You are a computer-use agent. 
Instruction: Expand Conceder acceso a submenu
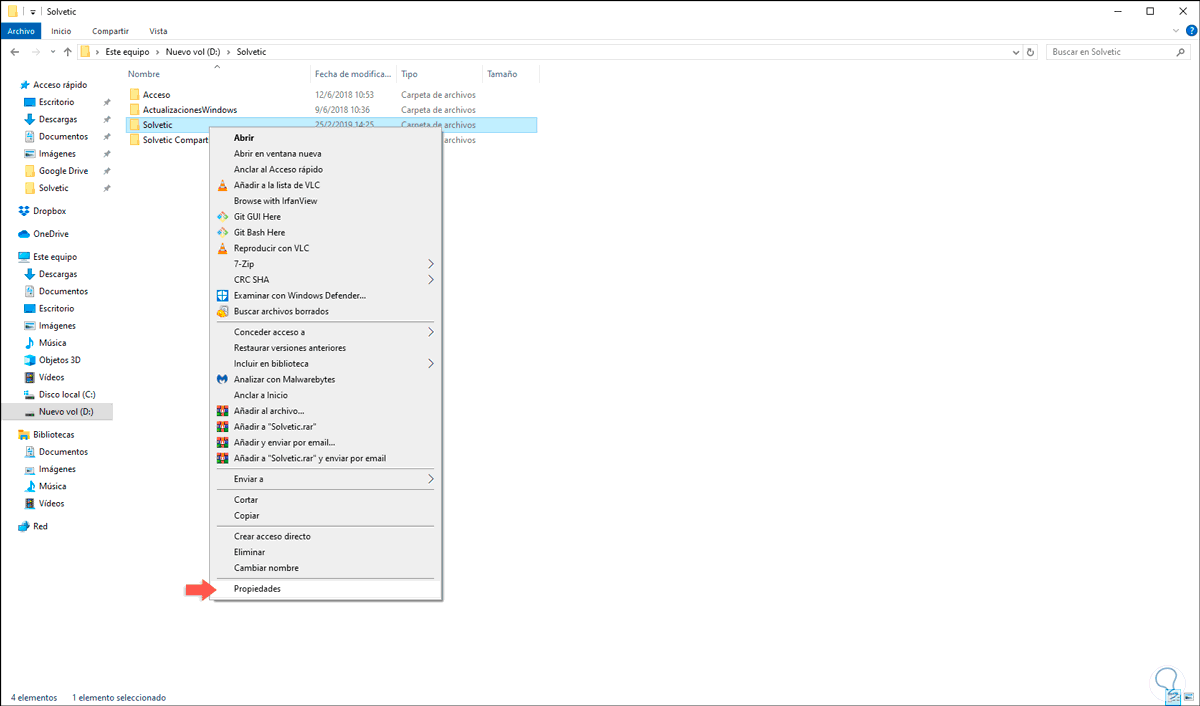(431, 332)
